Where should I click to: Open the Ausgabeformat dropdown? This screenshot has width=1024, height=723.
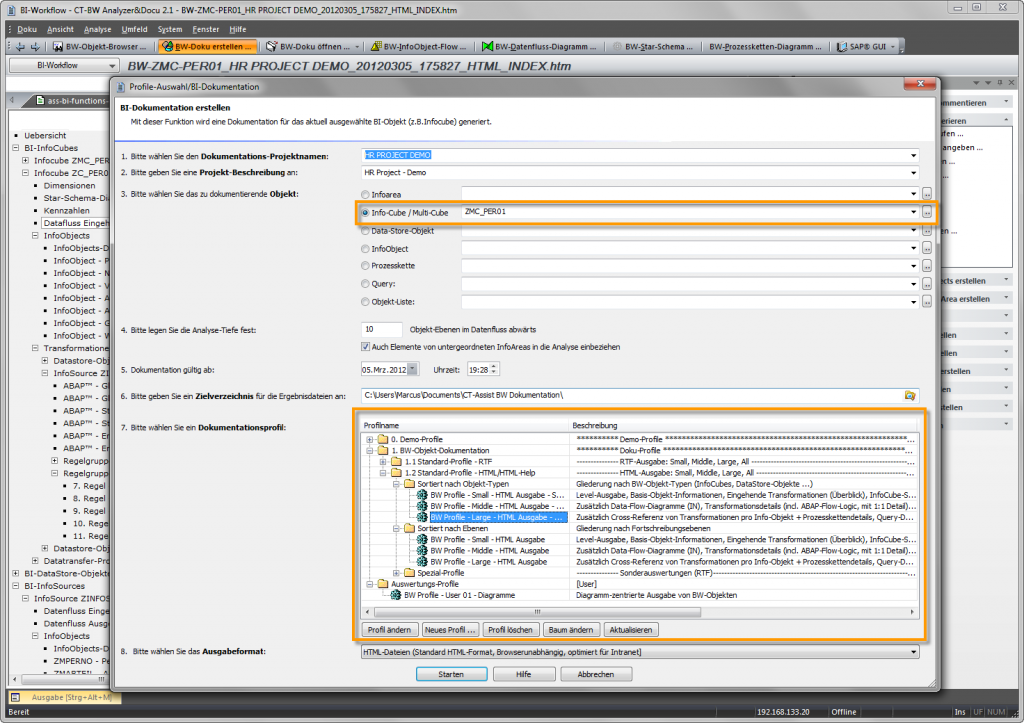tap(916, 650)
